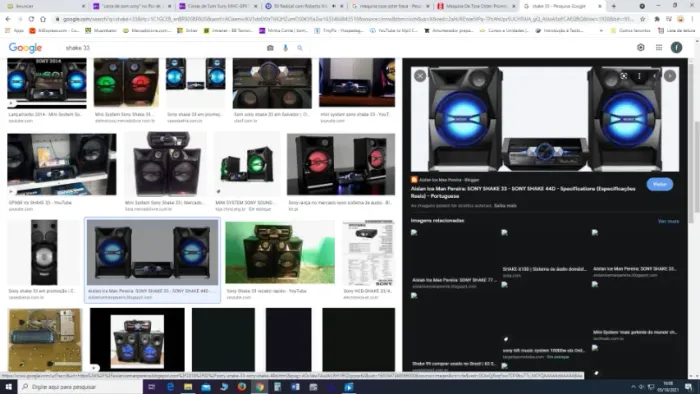Open "Lançamento 2014" YouTube thumbnail
The width and height of the screenshot is (700, 394).
tap(47, 83)
